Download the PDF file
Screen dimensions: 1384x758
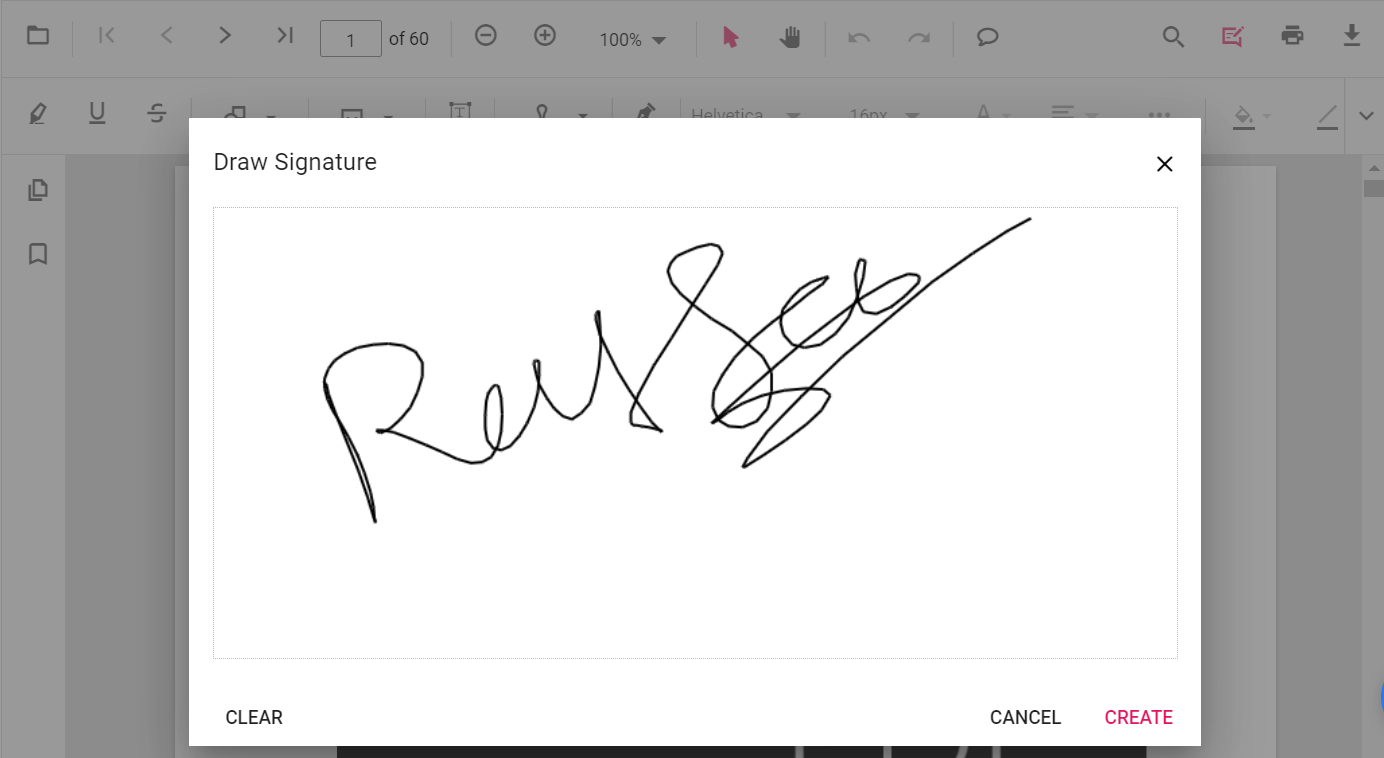[1351, 37]
